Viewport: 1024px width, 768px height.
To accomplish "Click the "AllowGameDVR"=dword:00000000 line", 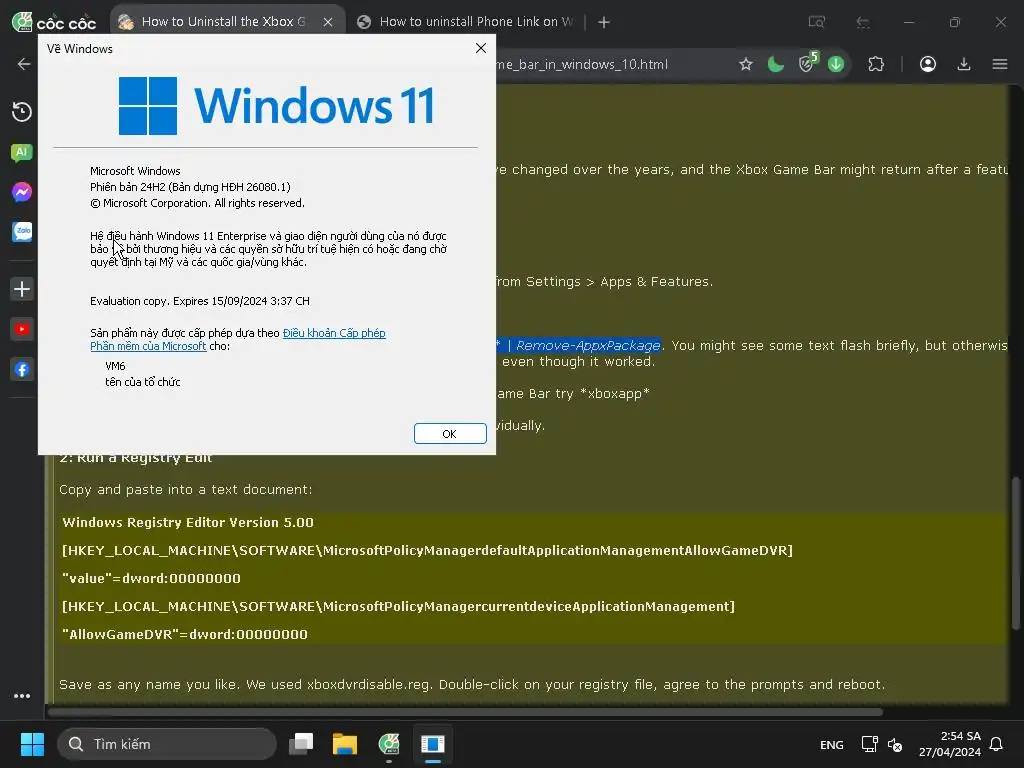I will click(185, 635).
